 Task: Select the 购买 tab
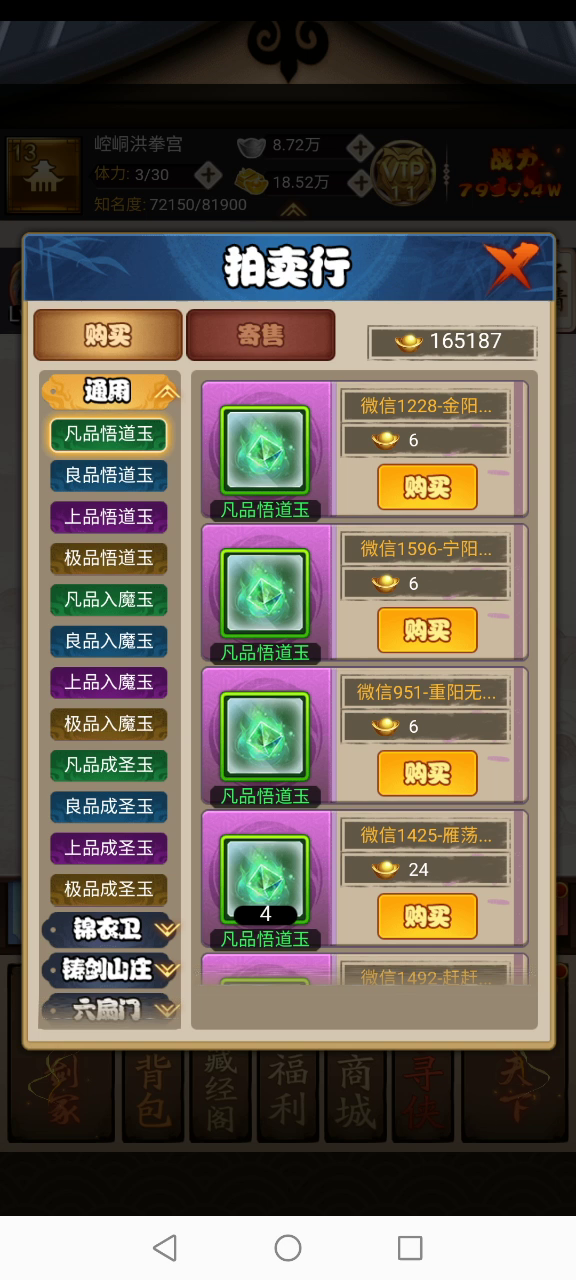pyautogui.click(x=108, y=335)
